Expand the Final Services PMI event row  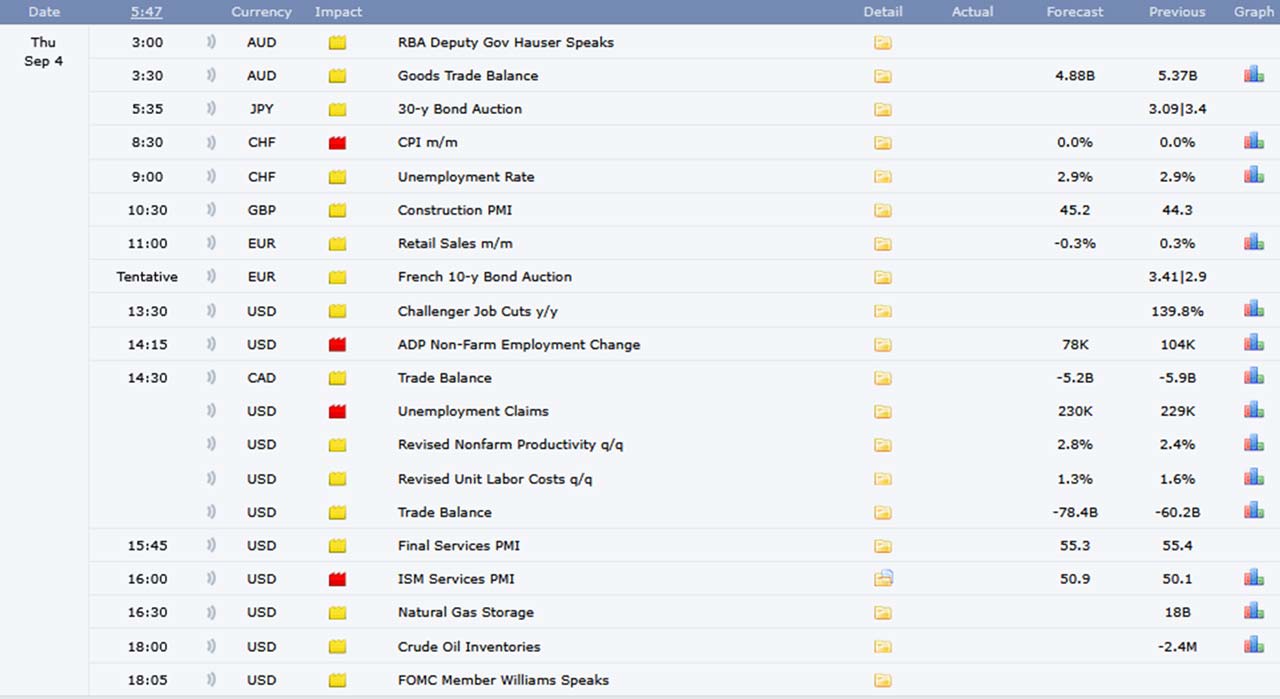(x=458, y=545)
